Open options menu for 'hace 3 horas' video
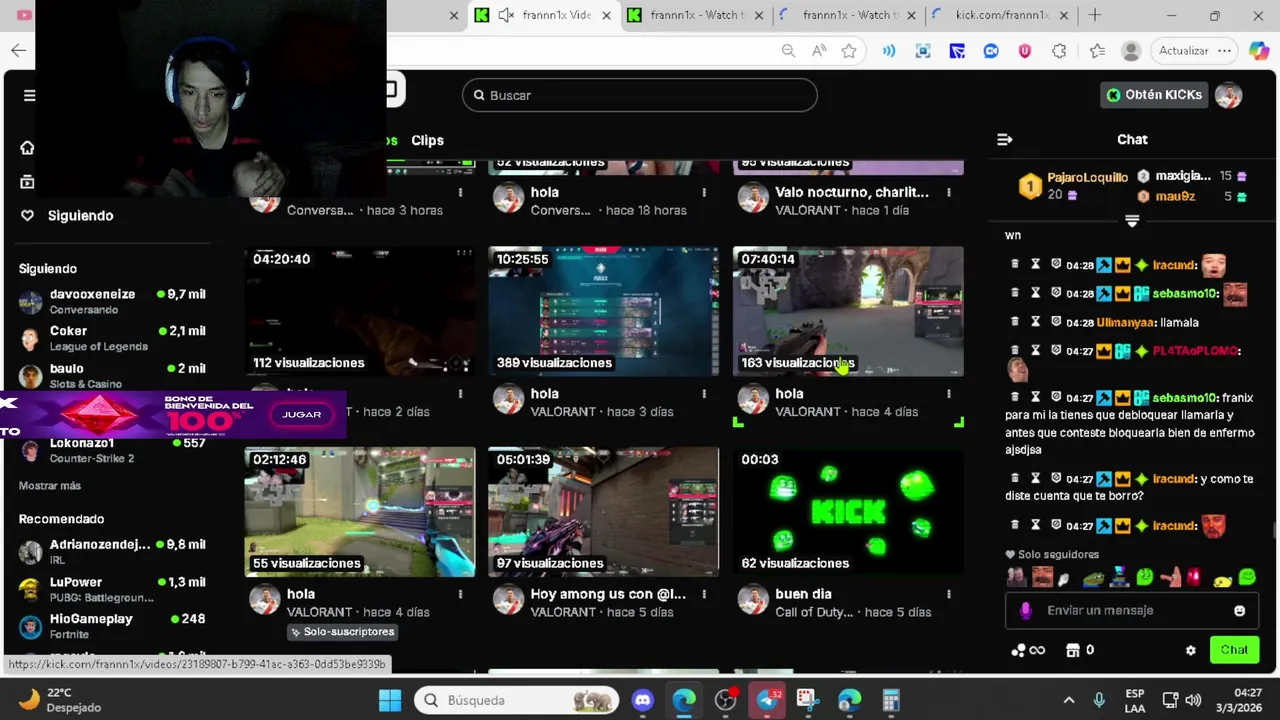 pyautogui.click(x=460, y=192)
